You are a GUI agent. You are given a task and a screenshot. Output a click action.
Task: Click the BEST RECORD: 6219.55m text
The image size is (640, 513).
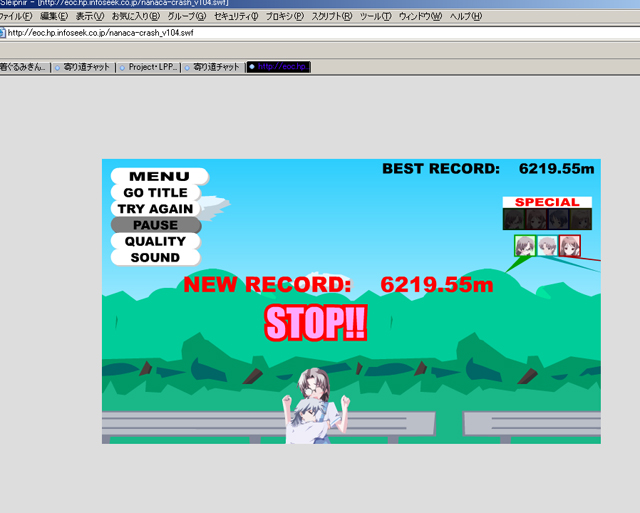(488, 169)
